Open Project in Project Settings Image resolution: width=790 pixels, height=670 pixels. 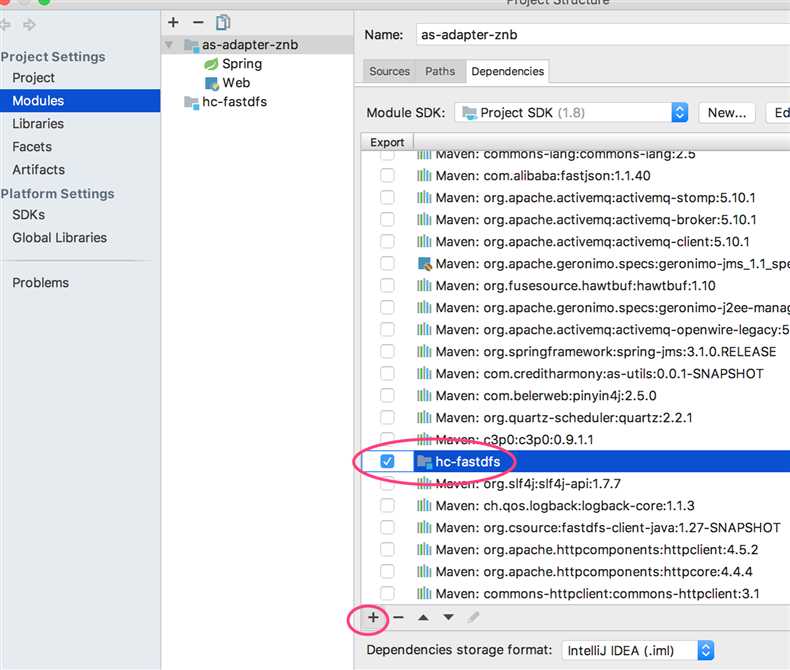33,78
